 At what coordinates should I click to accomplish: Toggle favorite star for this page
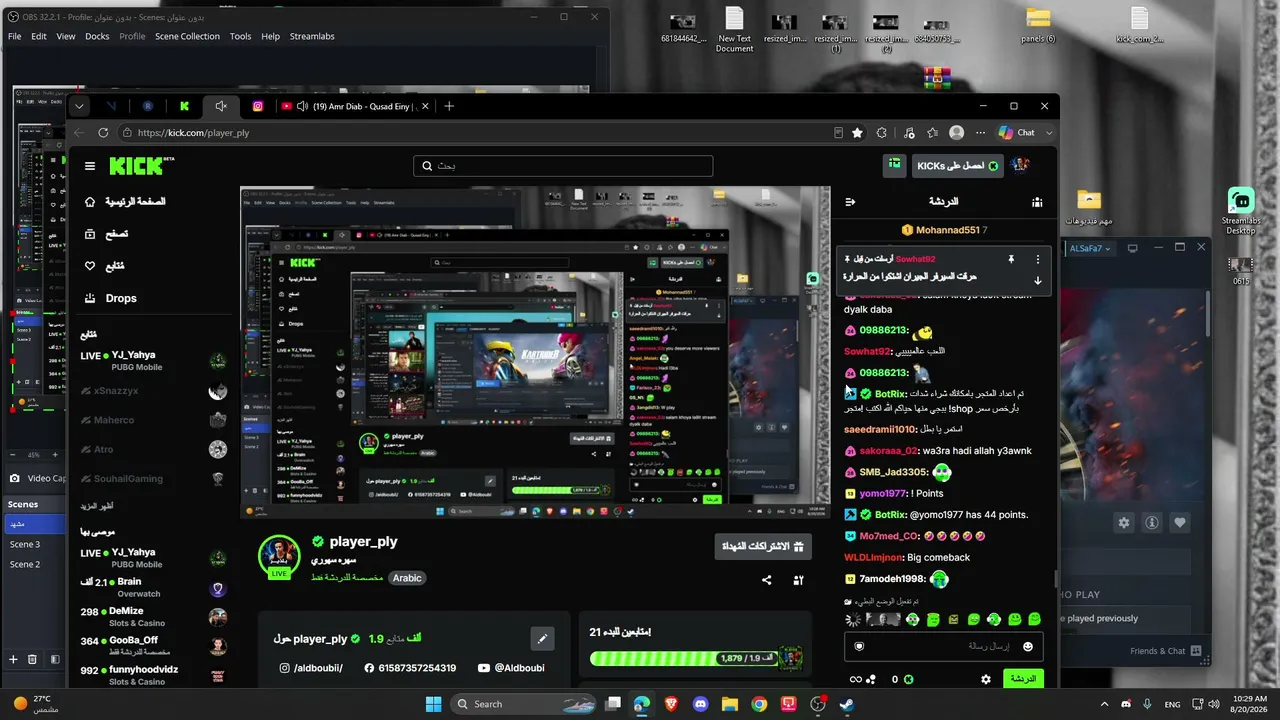point(857,132)
